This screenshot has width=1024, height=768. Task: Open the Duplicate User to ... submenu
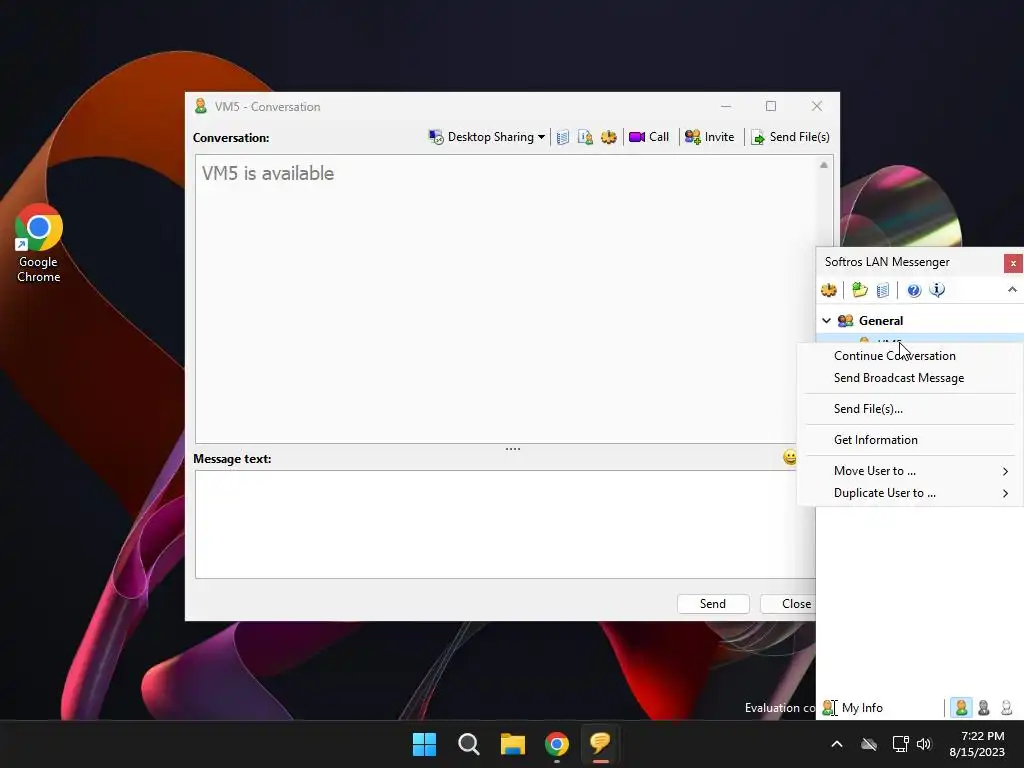coord(911,493)
